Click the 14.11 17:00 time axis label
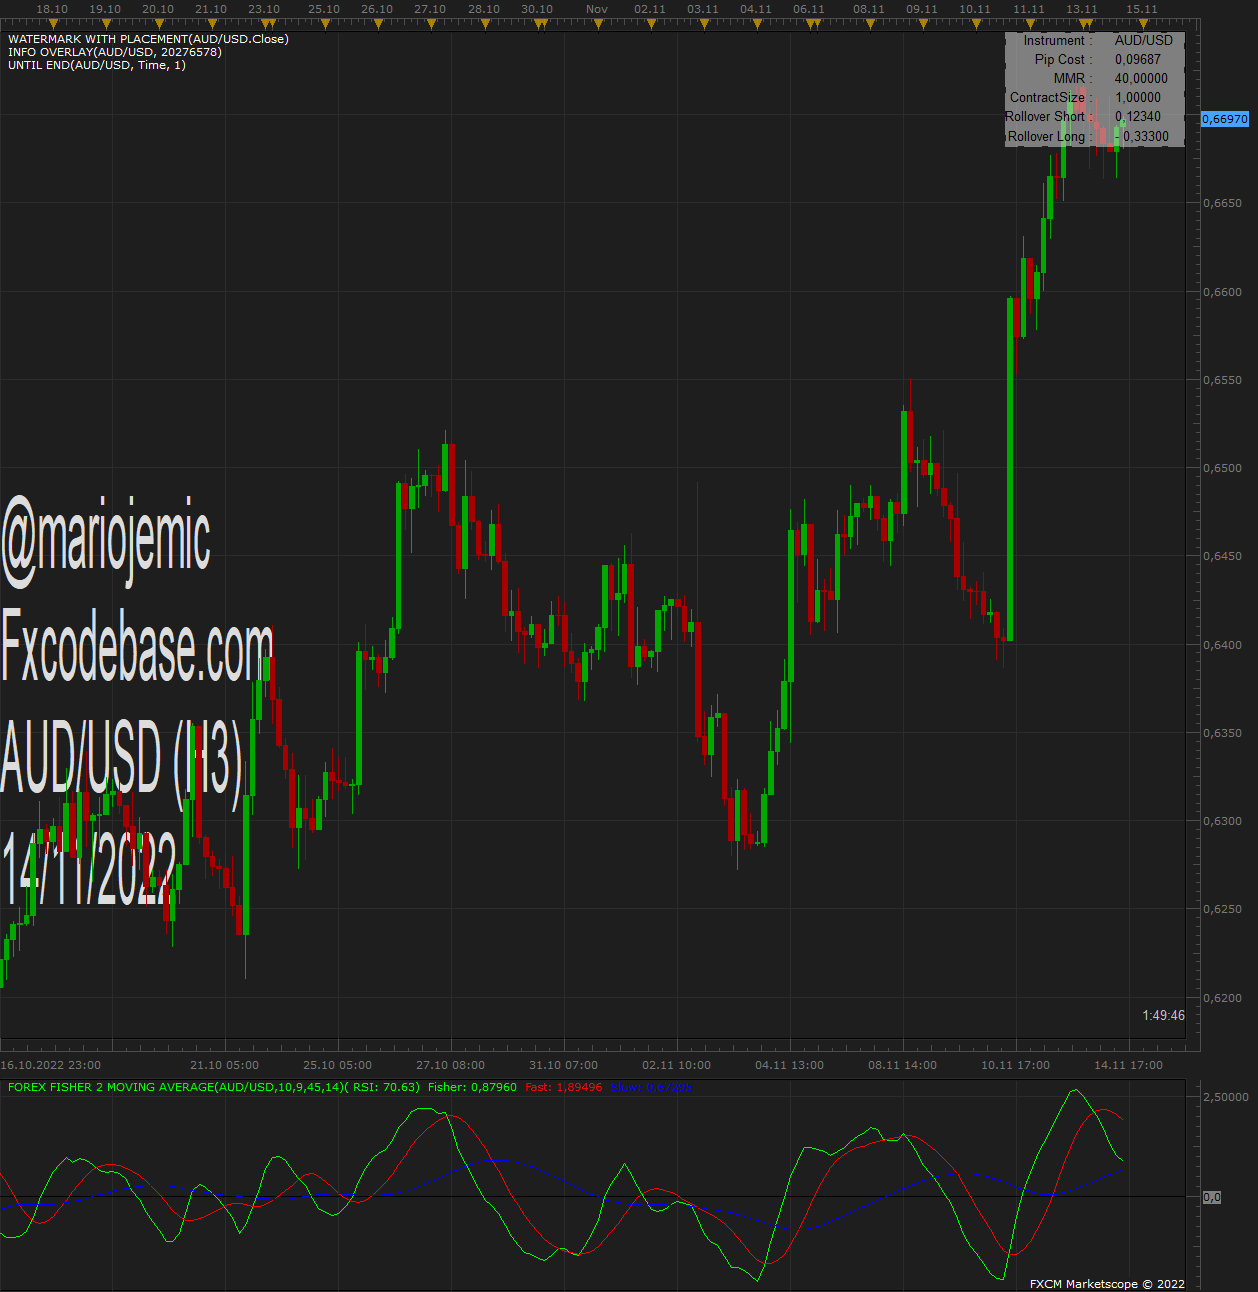The height and width of the screenshot is (1292, 1258). click(1129, 1065)
